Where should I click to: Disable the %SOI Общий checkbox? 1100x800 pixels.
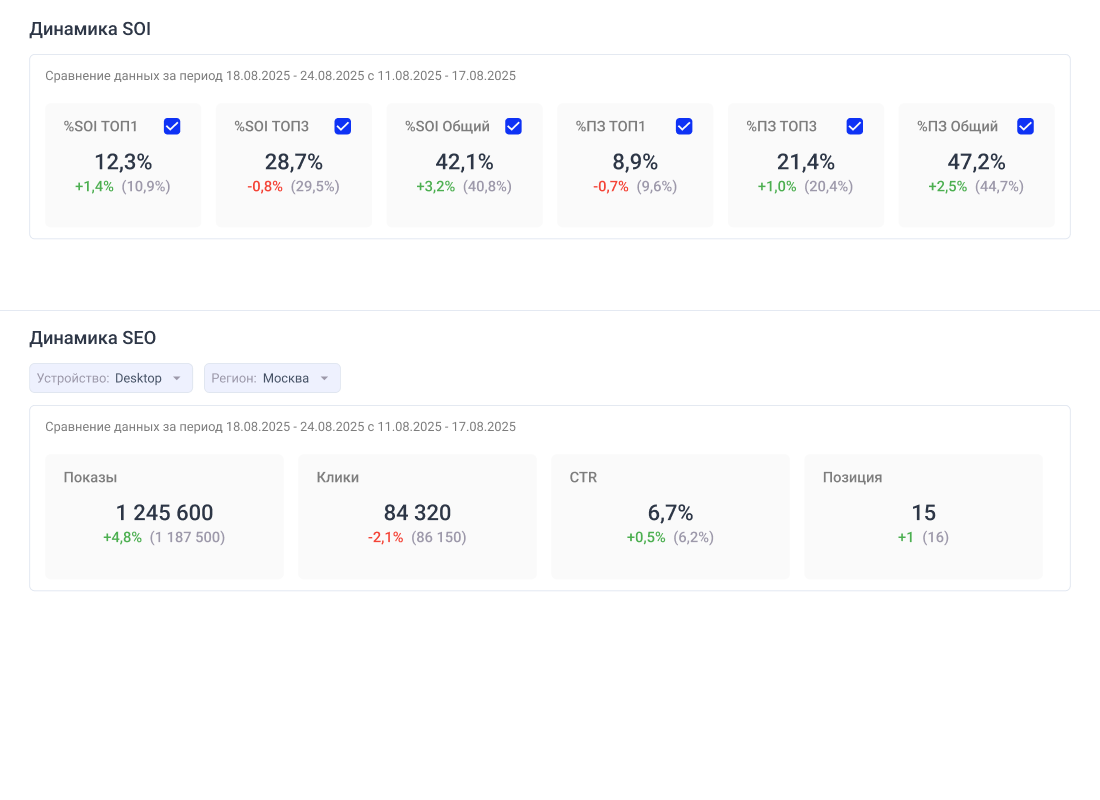coord(513,126)
